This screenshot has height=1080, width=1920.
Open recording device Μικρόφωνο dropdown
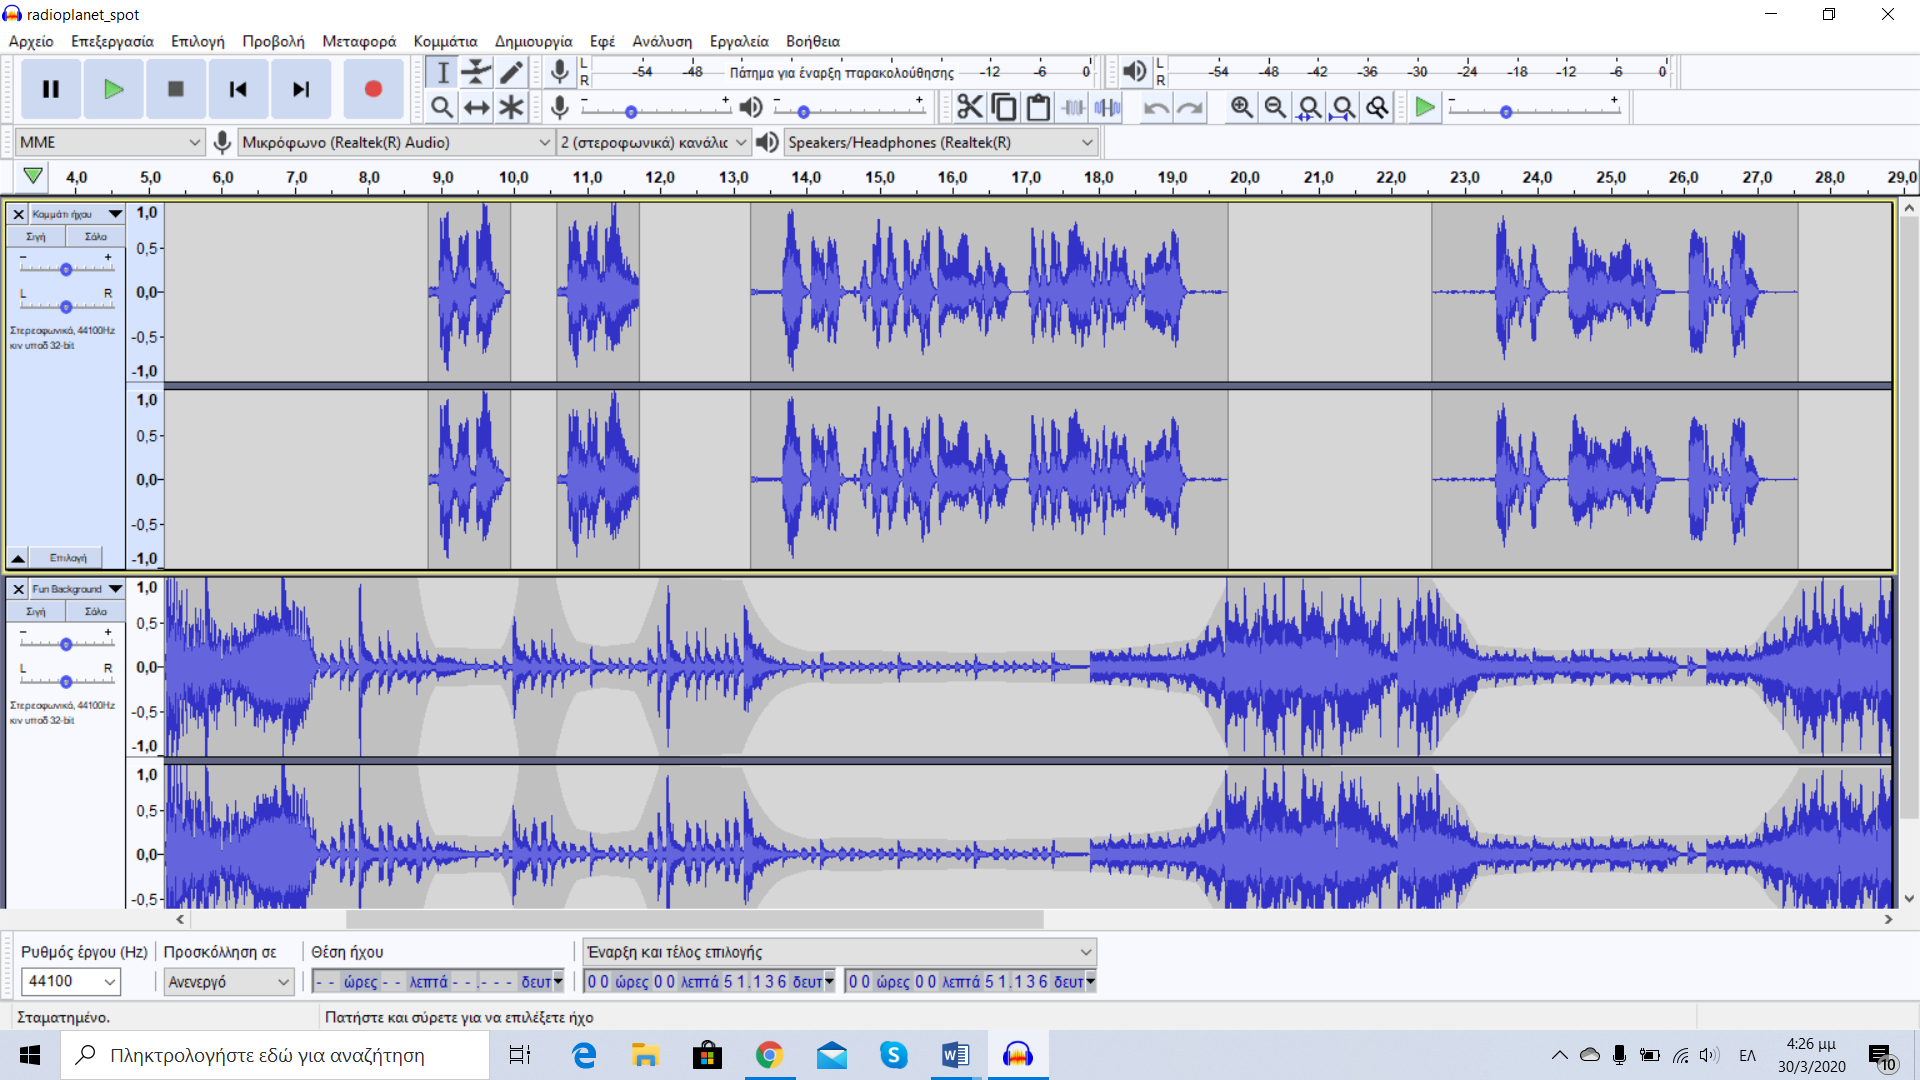point(396,142)
